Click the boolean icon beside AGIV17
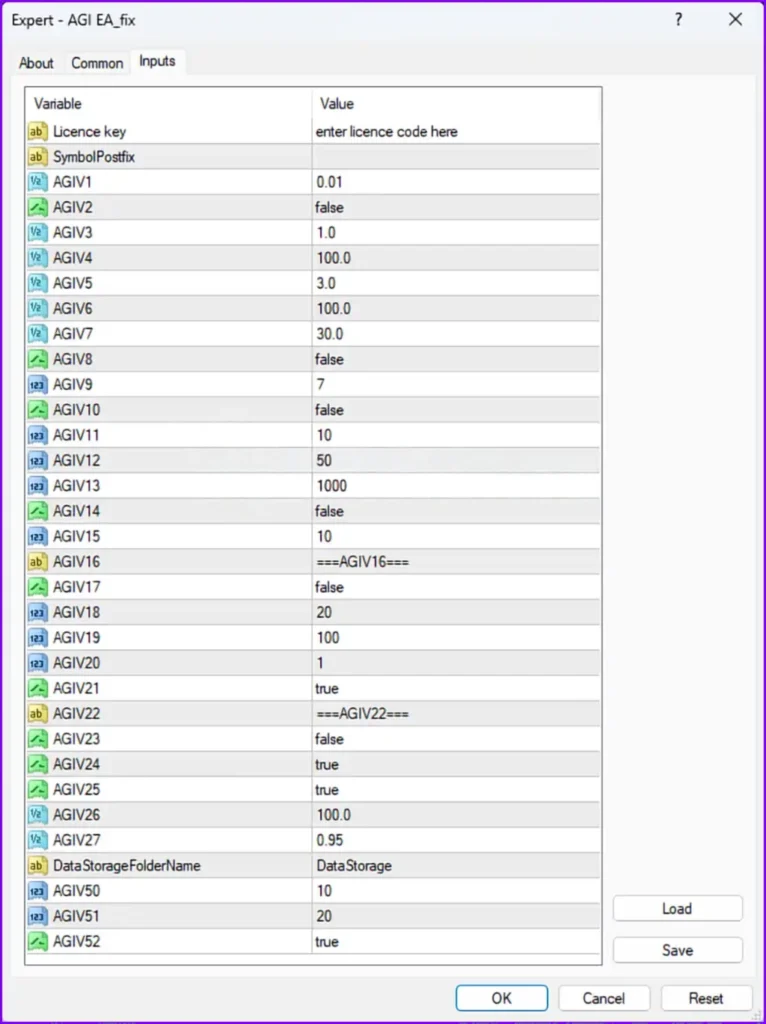 (x=38, y=587)
